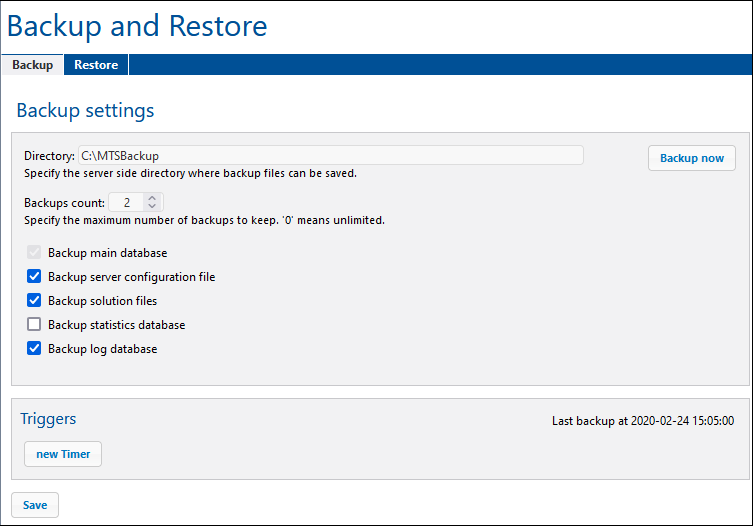The image size is (753, 526).
Task: Switch to the Backup tab
Action: pyautogui.click(x=32, y=65)
